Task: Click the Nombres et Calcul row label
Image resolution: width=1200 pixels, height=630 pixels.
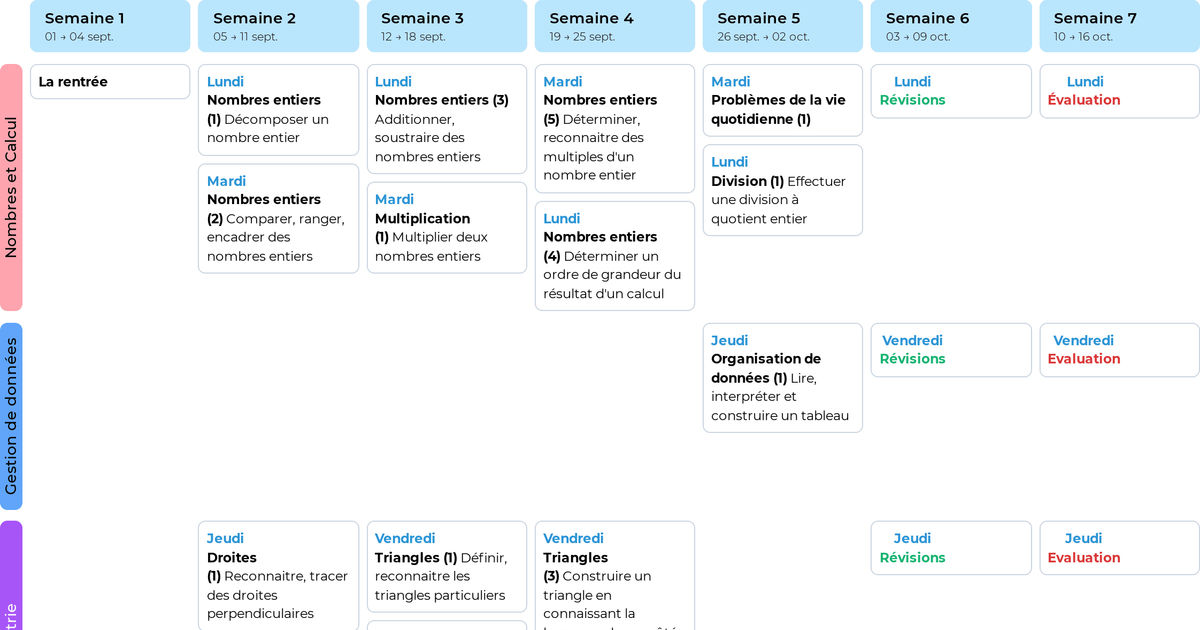Action: tap(11, 187)
